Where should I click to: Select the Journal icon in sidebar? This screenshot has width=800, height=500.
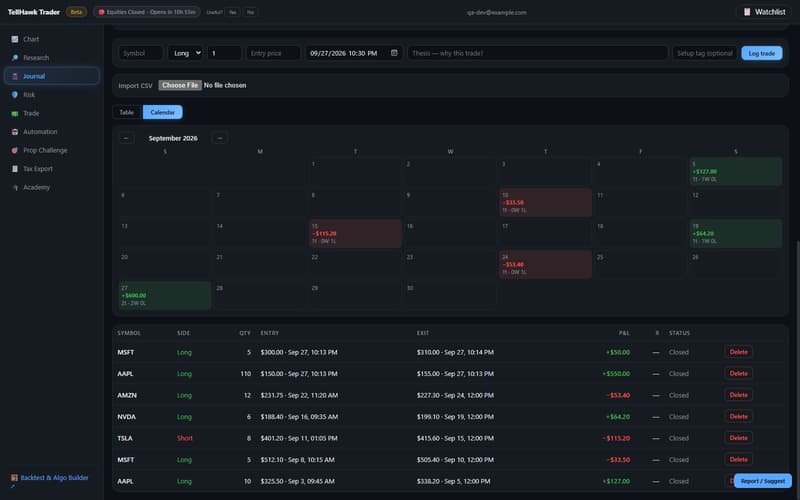(x=15, y=76)
